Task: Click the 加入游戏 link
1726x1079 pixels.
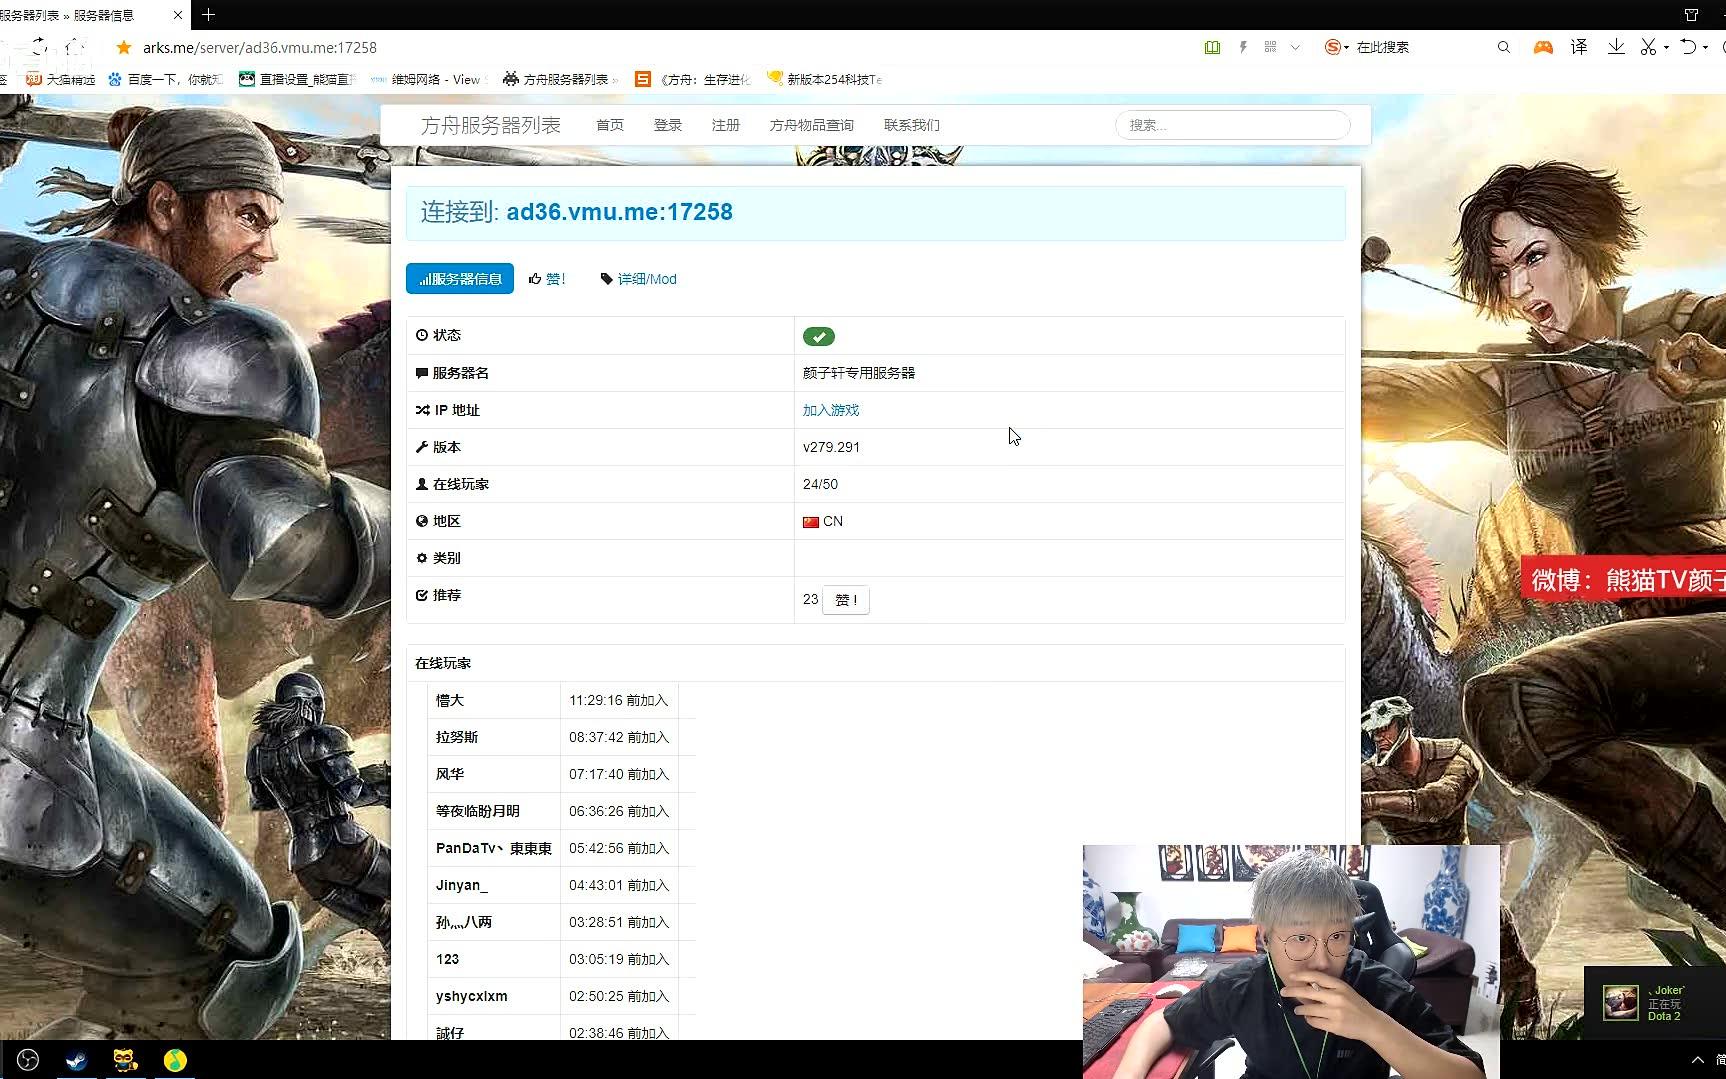Action: click(x=831, y=410)
